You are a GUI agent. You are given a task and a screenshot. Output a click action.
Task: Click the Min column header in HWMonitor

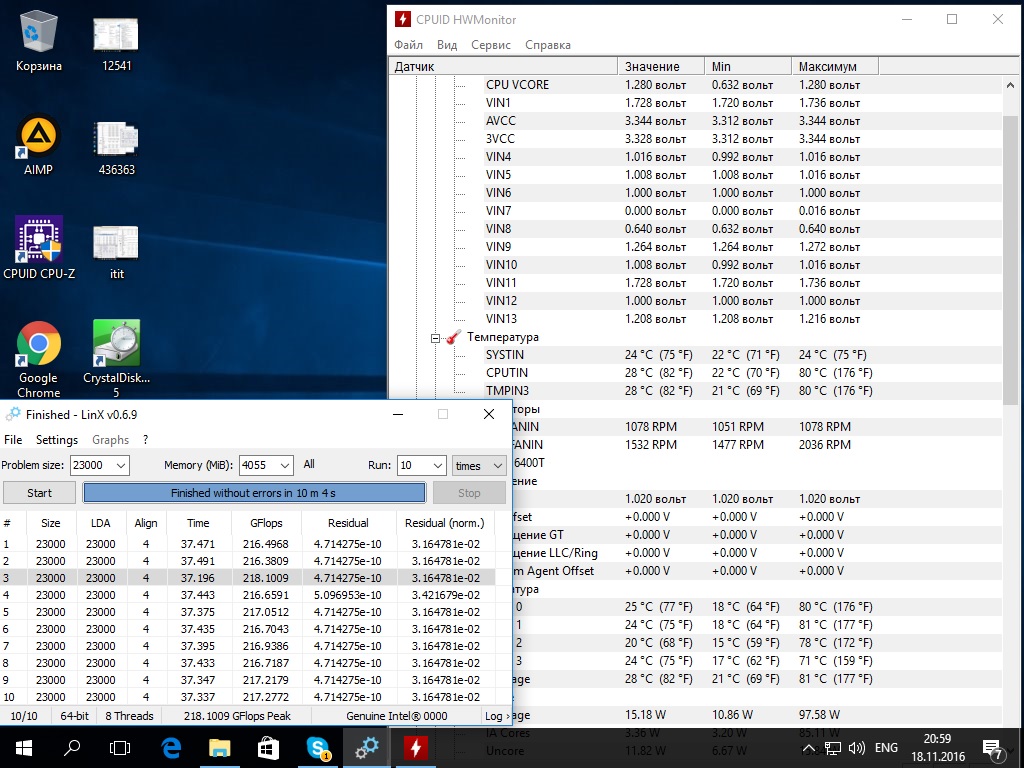pos(748,66)
